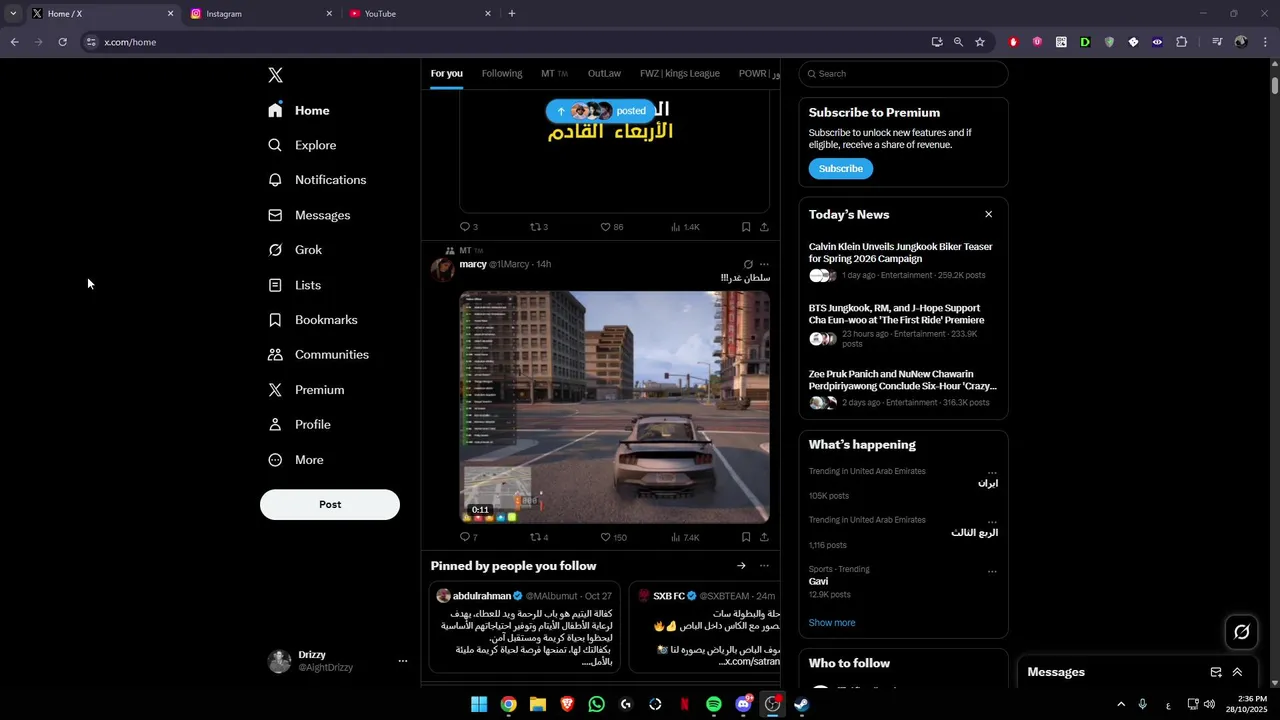Switch to the YouTube browser tab
Viewport: 1280px width, 720px height.
[420, 14]
